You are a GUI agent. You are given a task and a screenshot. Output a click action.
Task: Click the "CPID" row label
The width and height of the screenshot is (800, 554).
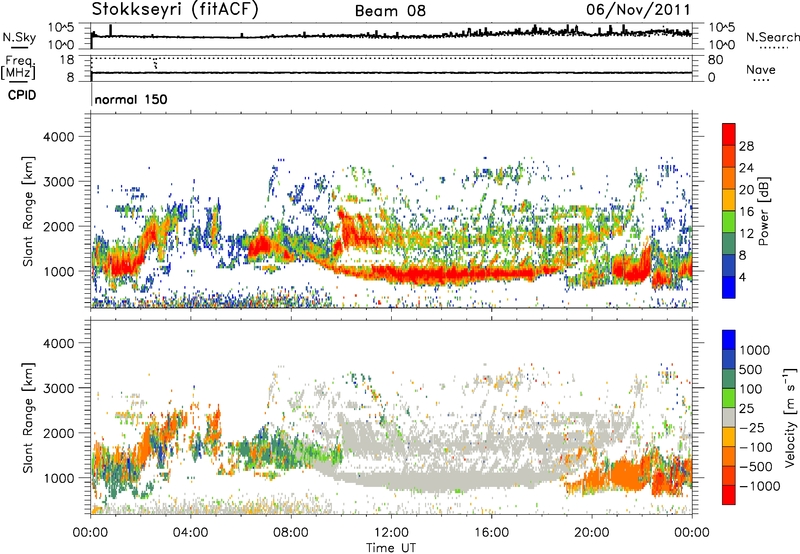22,95
